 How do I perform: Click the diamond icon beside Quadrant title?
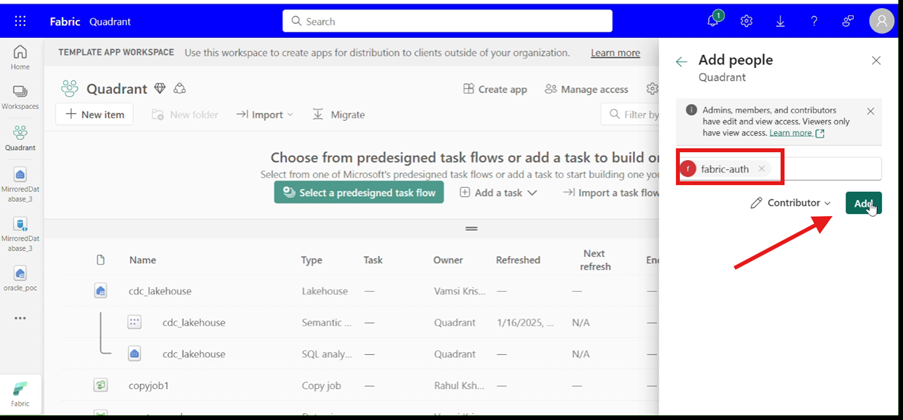point(160,89)
